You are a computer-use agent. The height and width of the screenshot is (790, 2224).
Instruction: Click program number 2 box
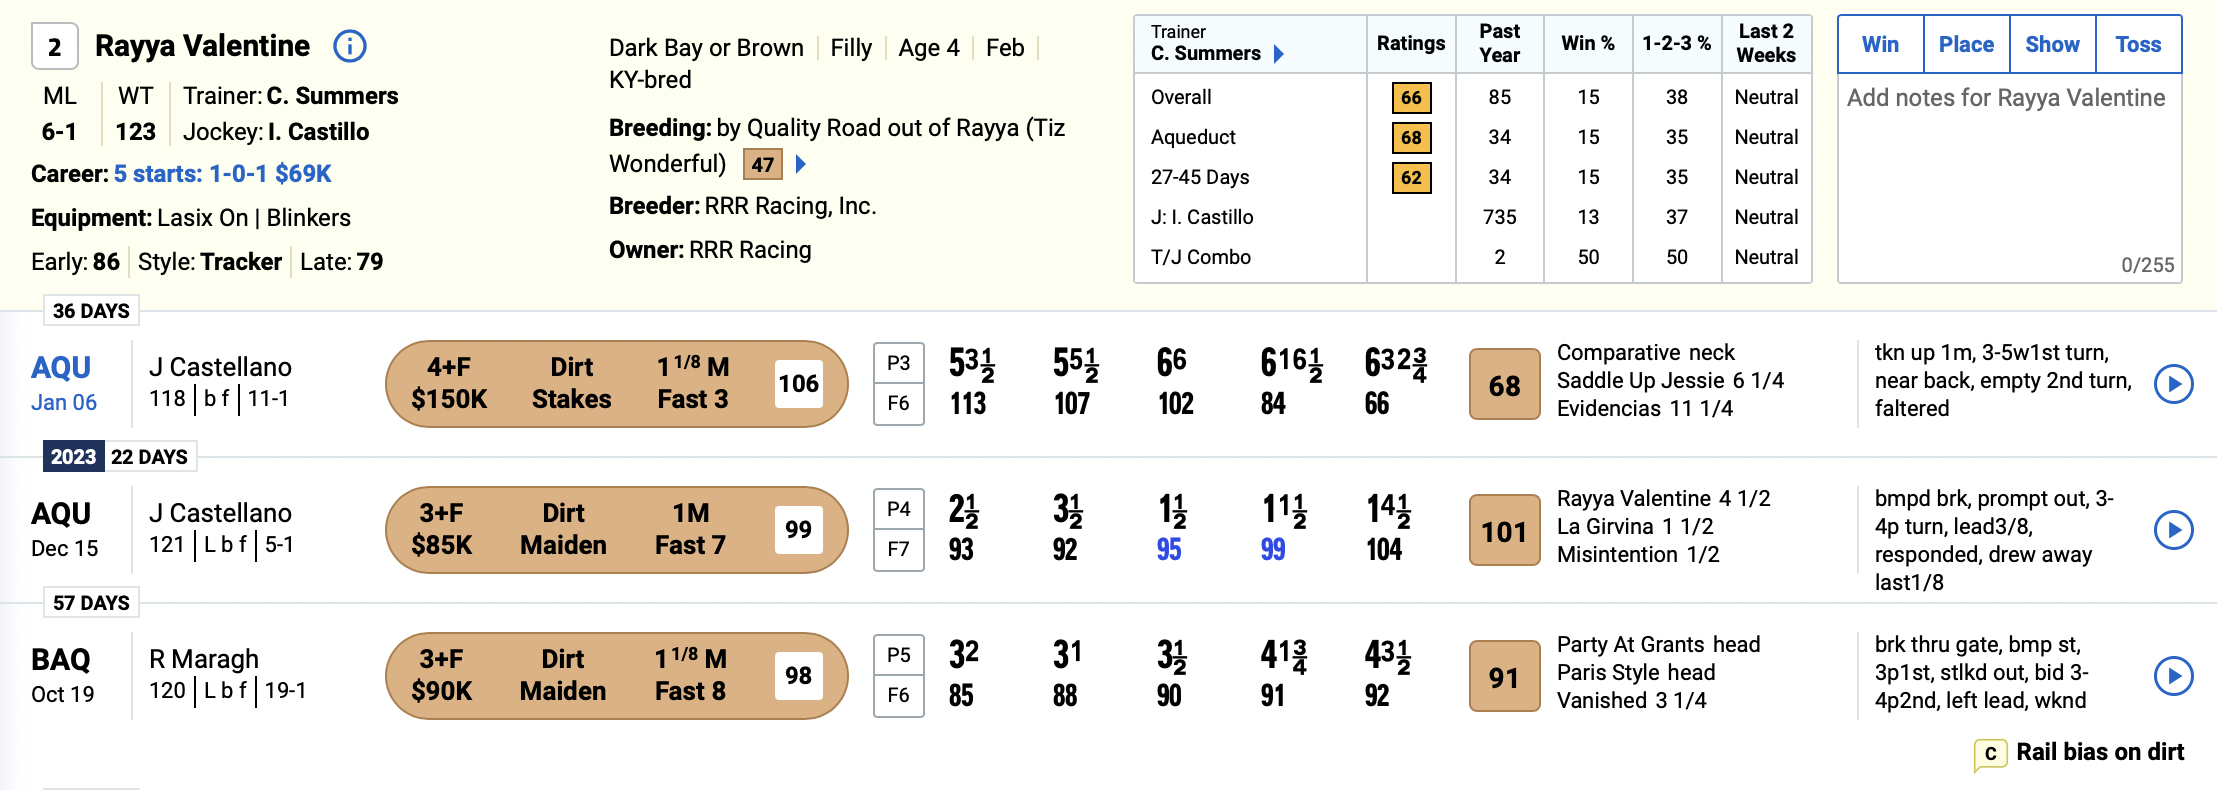coord(55,46)
